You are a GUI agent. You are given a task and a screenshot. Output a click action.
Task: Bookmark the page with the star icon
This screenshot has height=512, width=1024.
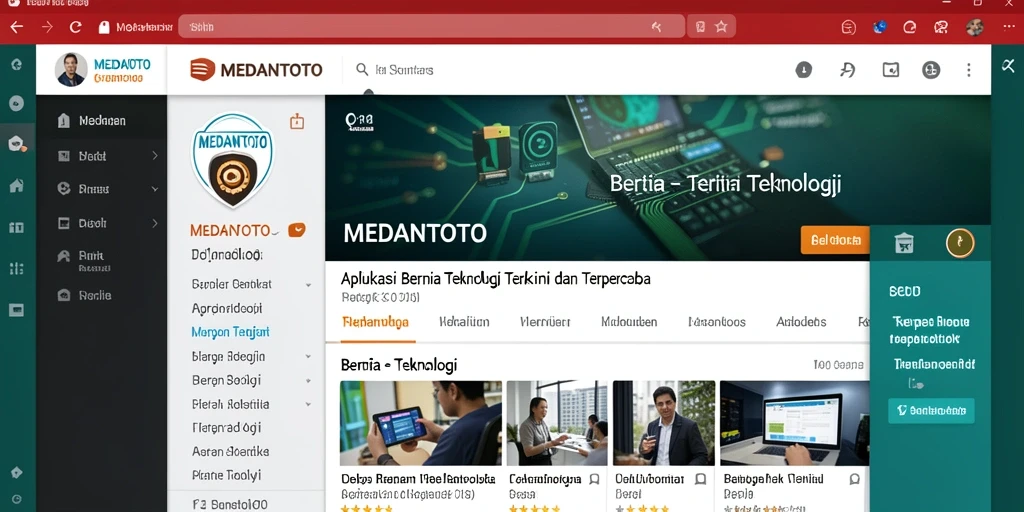point(721,27)
